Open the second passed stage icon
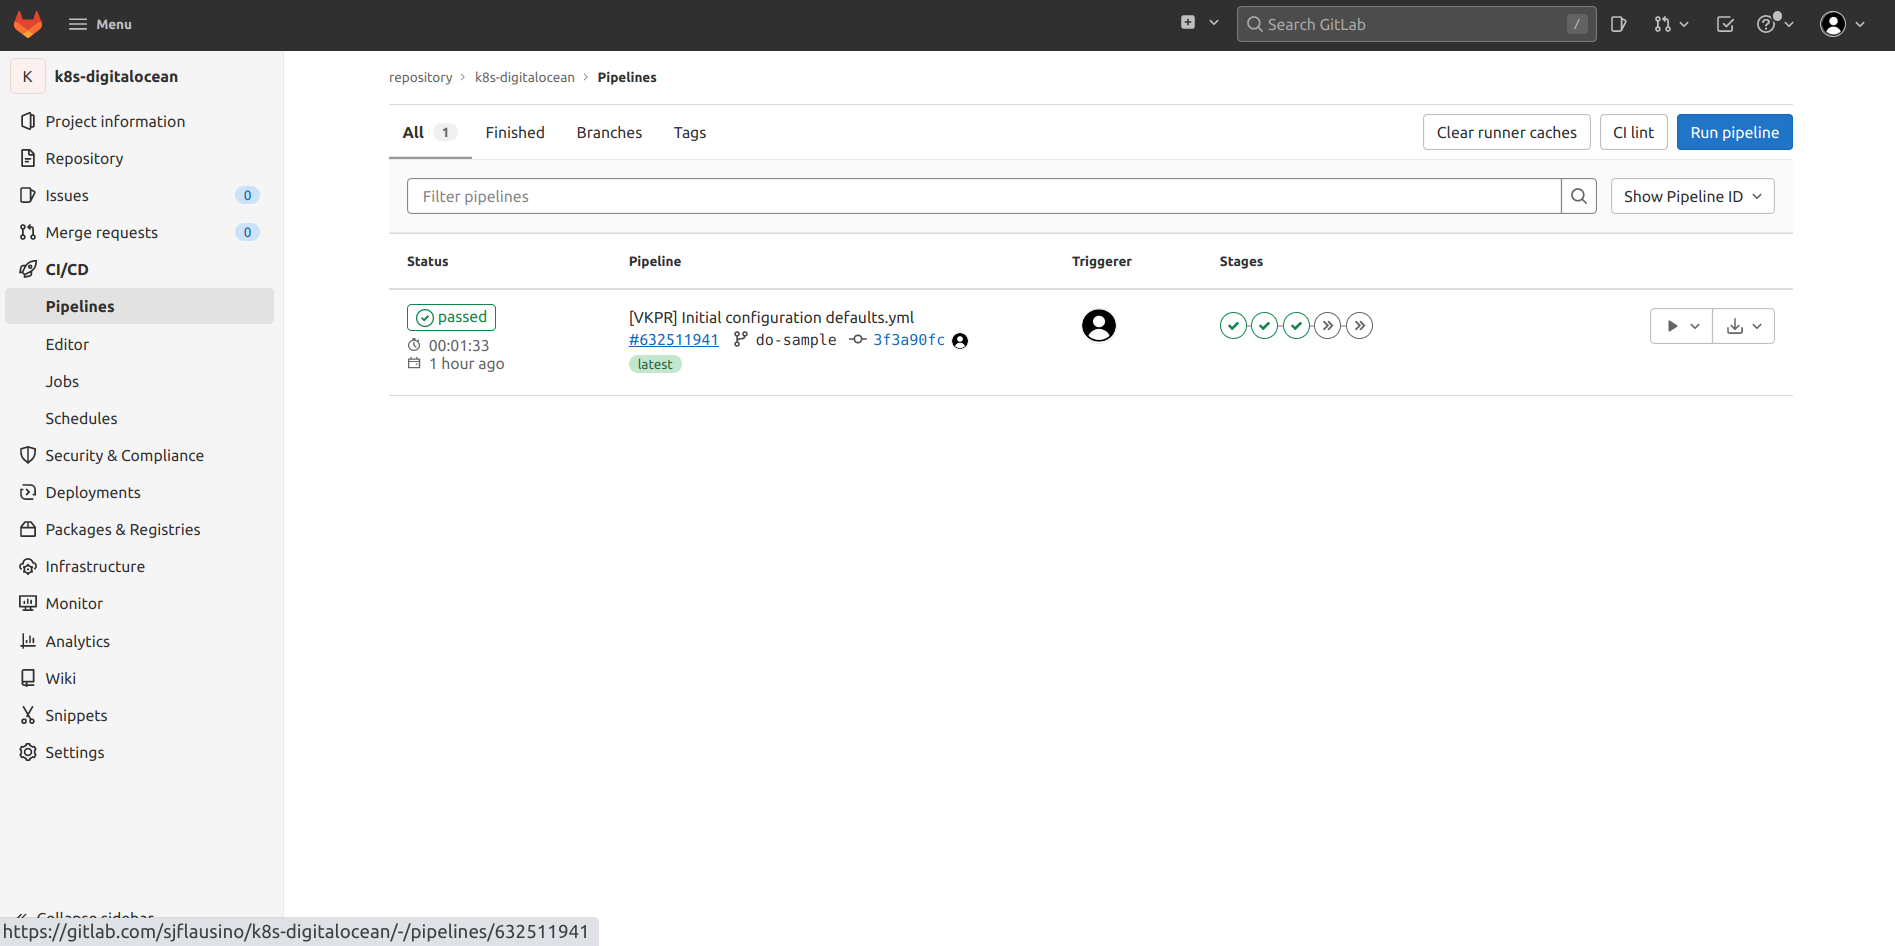Screen dimensions: 1895x946 pos(1265,325)
